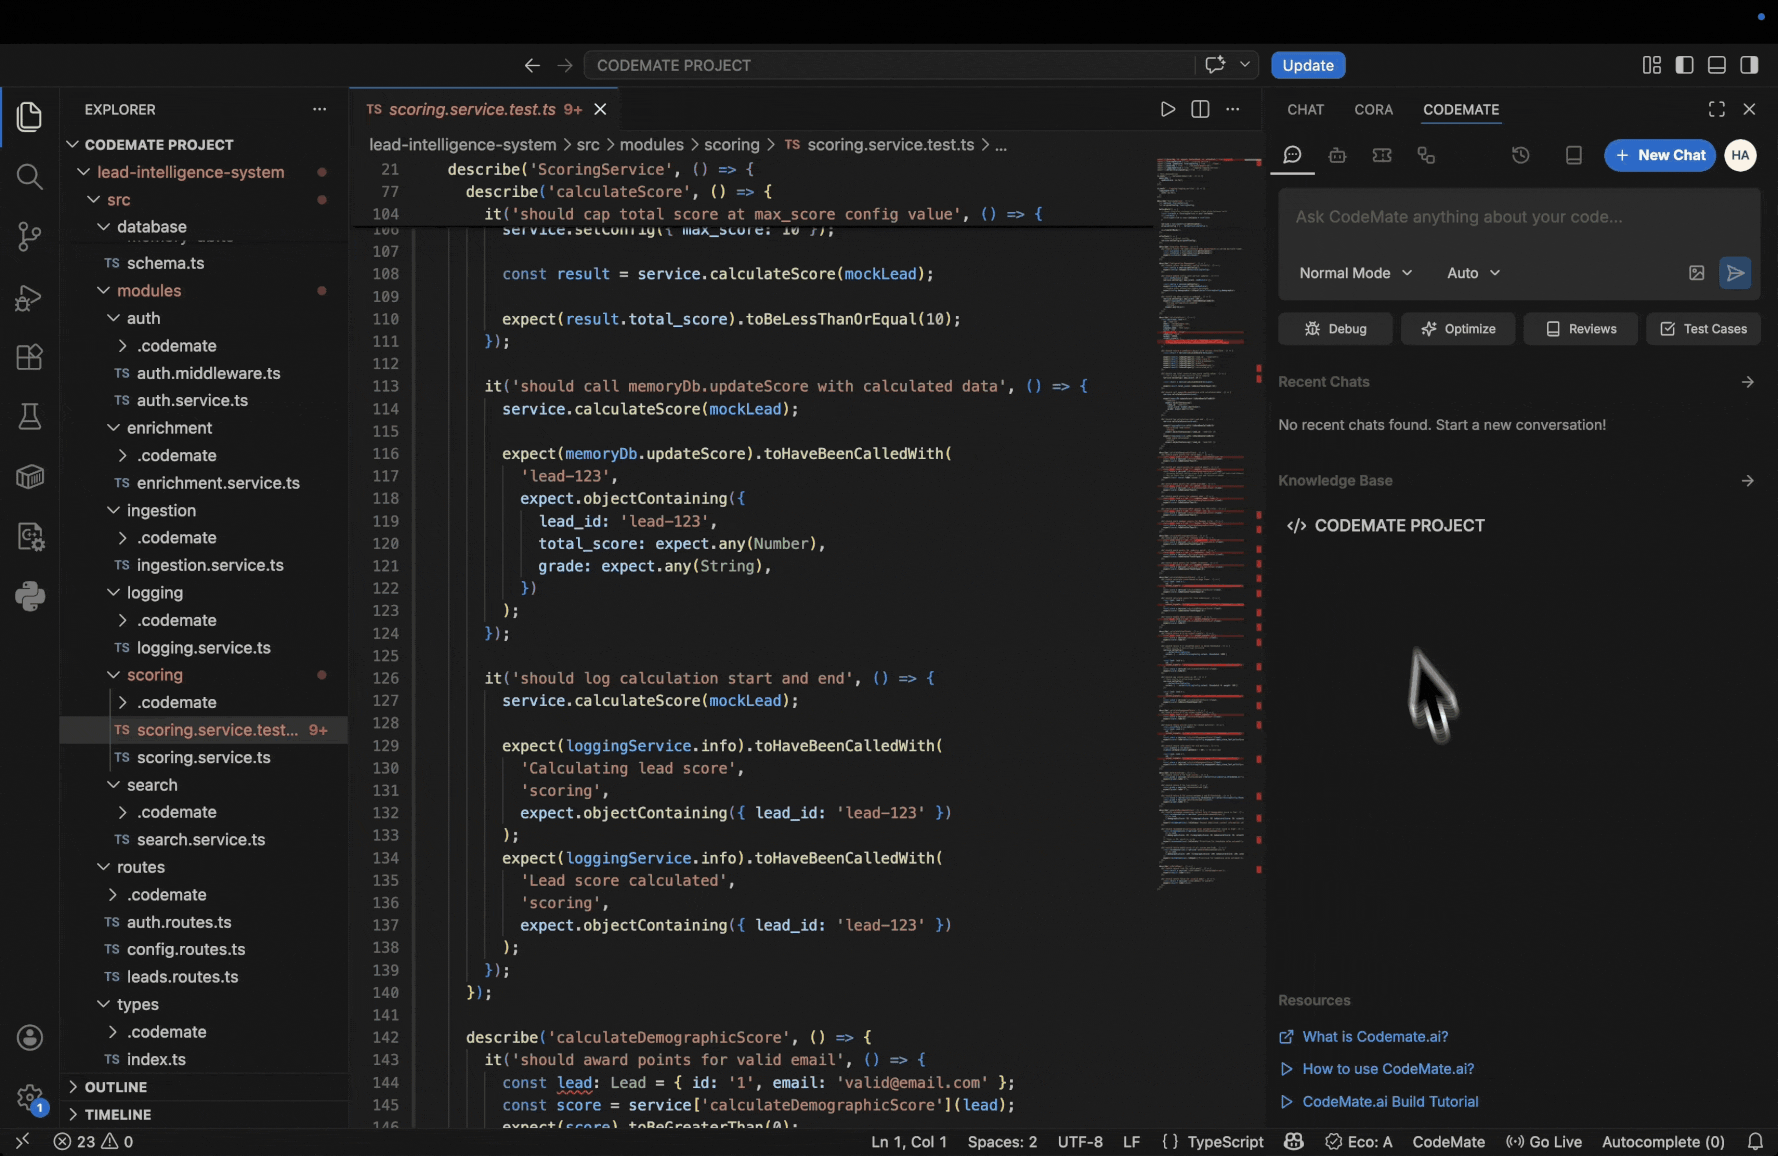Screen dimensions: 1778x1156
Task: Focus the Ask CodeMate input field
Action: pos(1518,217)
